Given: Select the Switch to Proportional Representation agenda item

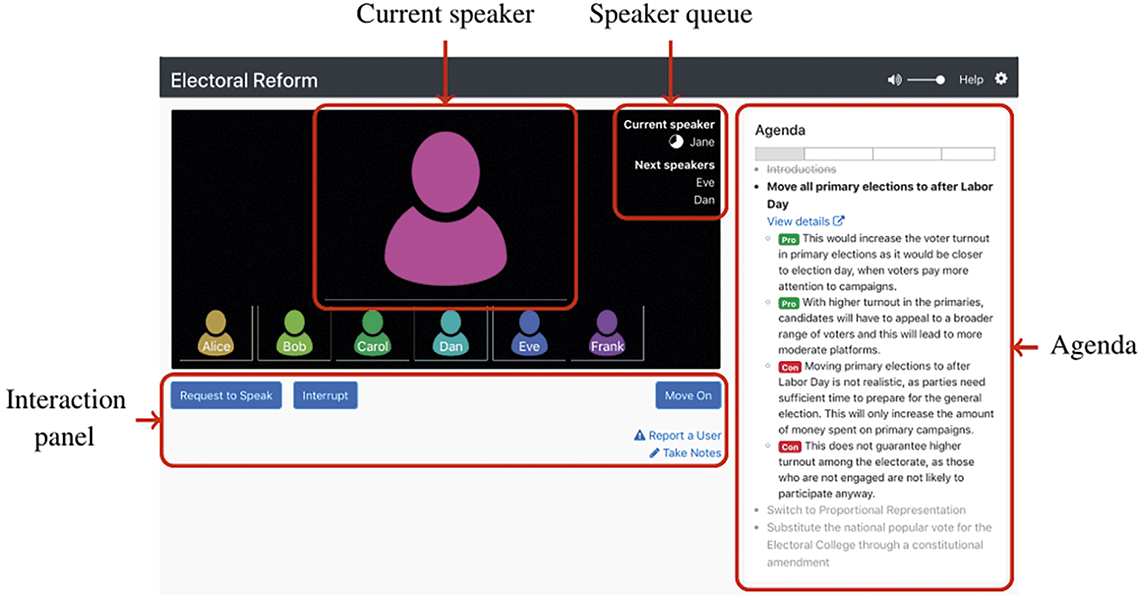Looking at the screenshot, I should point(866,510).
